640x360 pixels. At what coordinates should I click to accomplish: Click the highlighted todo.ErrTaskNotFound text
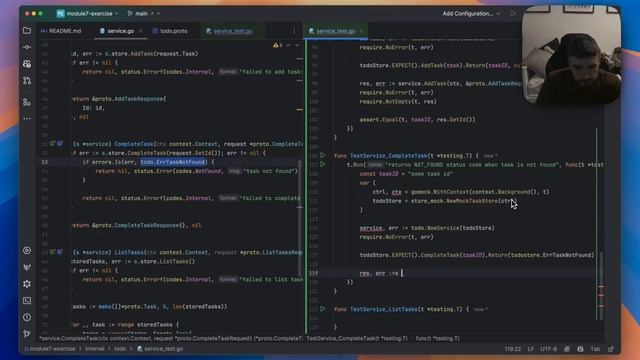click(x=172, y=162)
